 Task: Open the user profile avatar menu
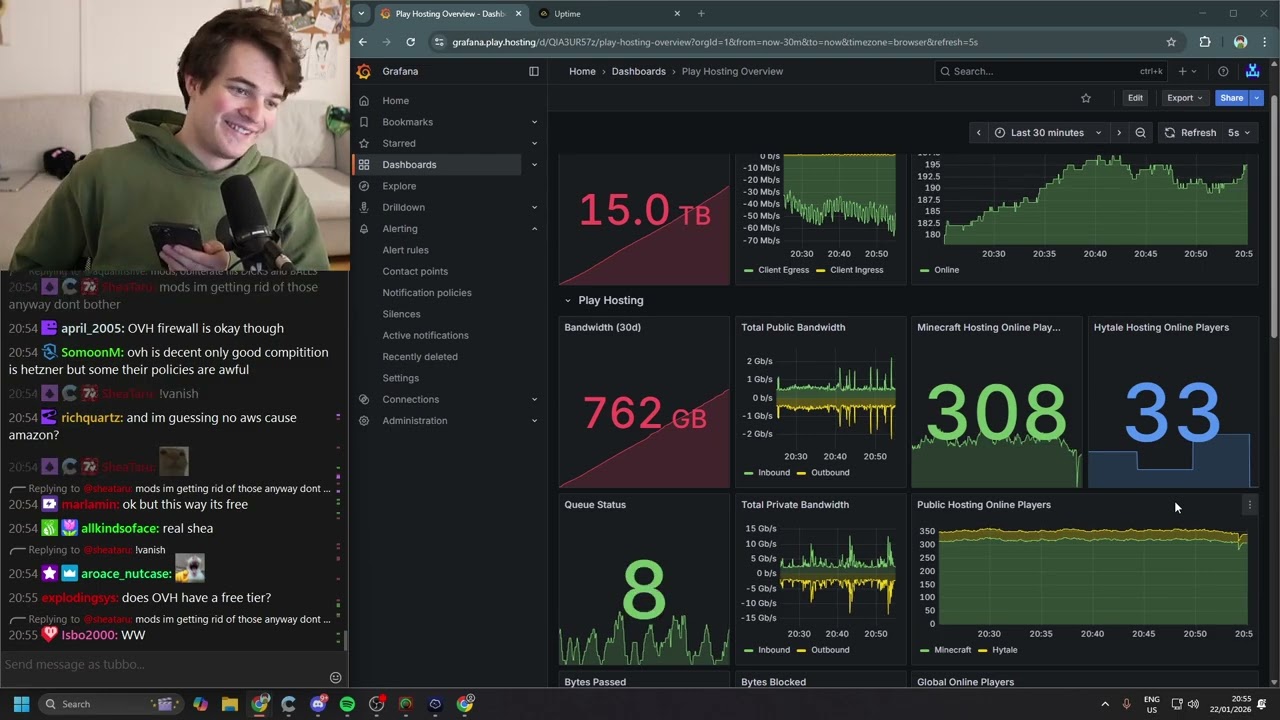(x=1252, y=71)
